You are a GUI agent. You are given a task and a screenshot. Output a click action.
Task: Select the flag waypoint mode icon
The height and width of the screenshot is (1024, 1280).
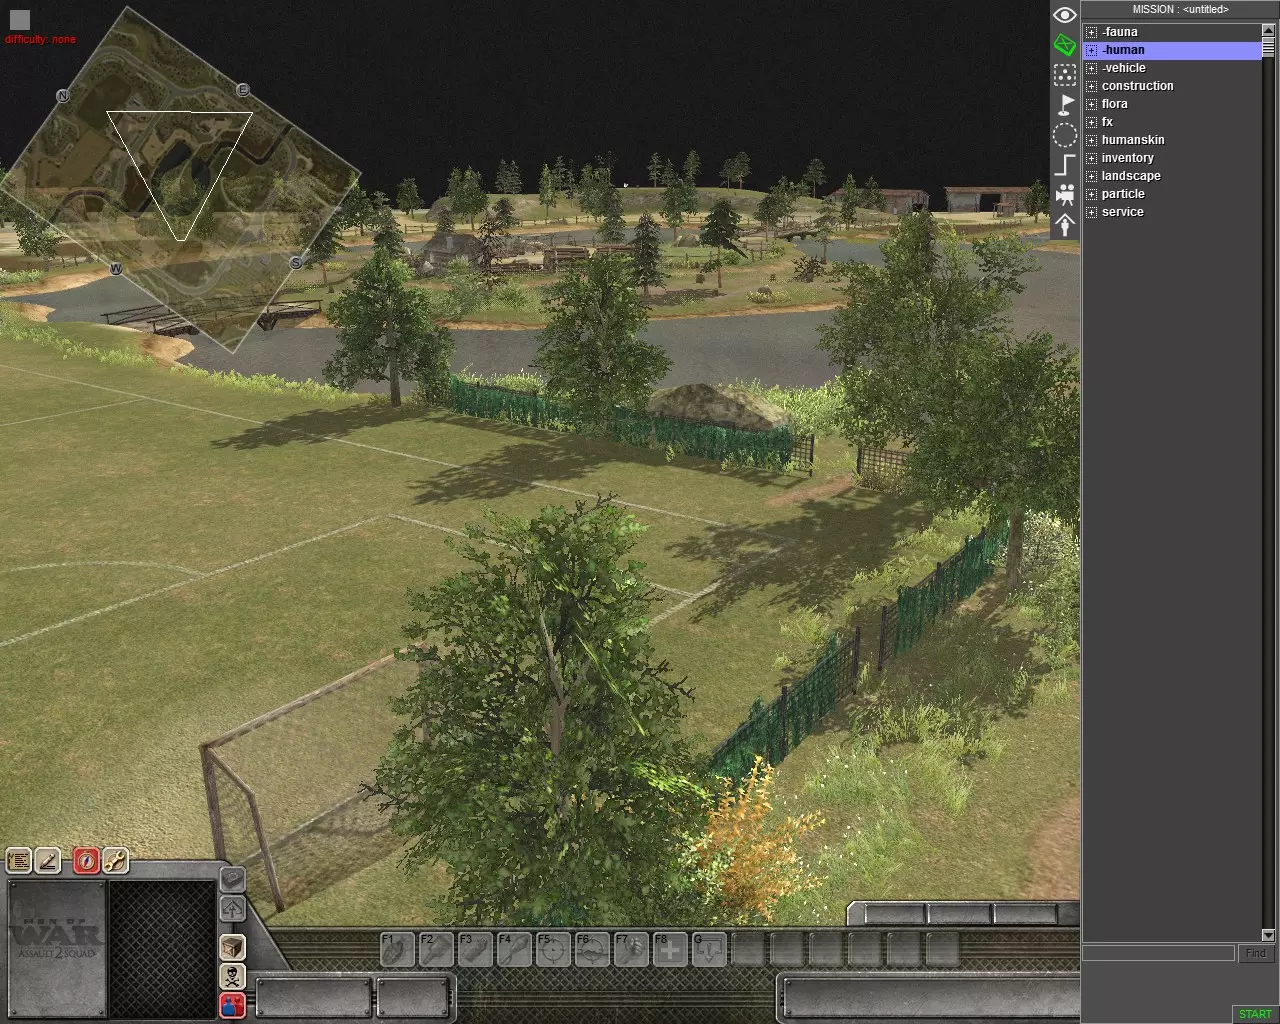point(1065,104)
